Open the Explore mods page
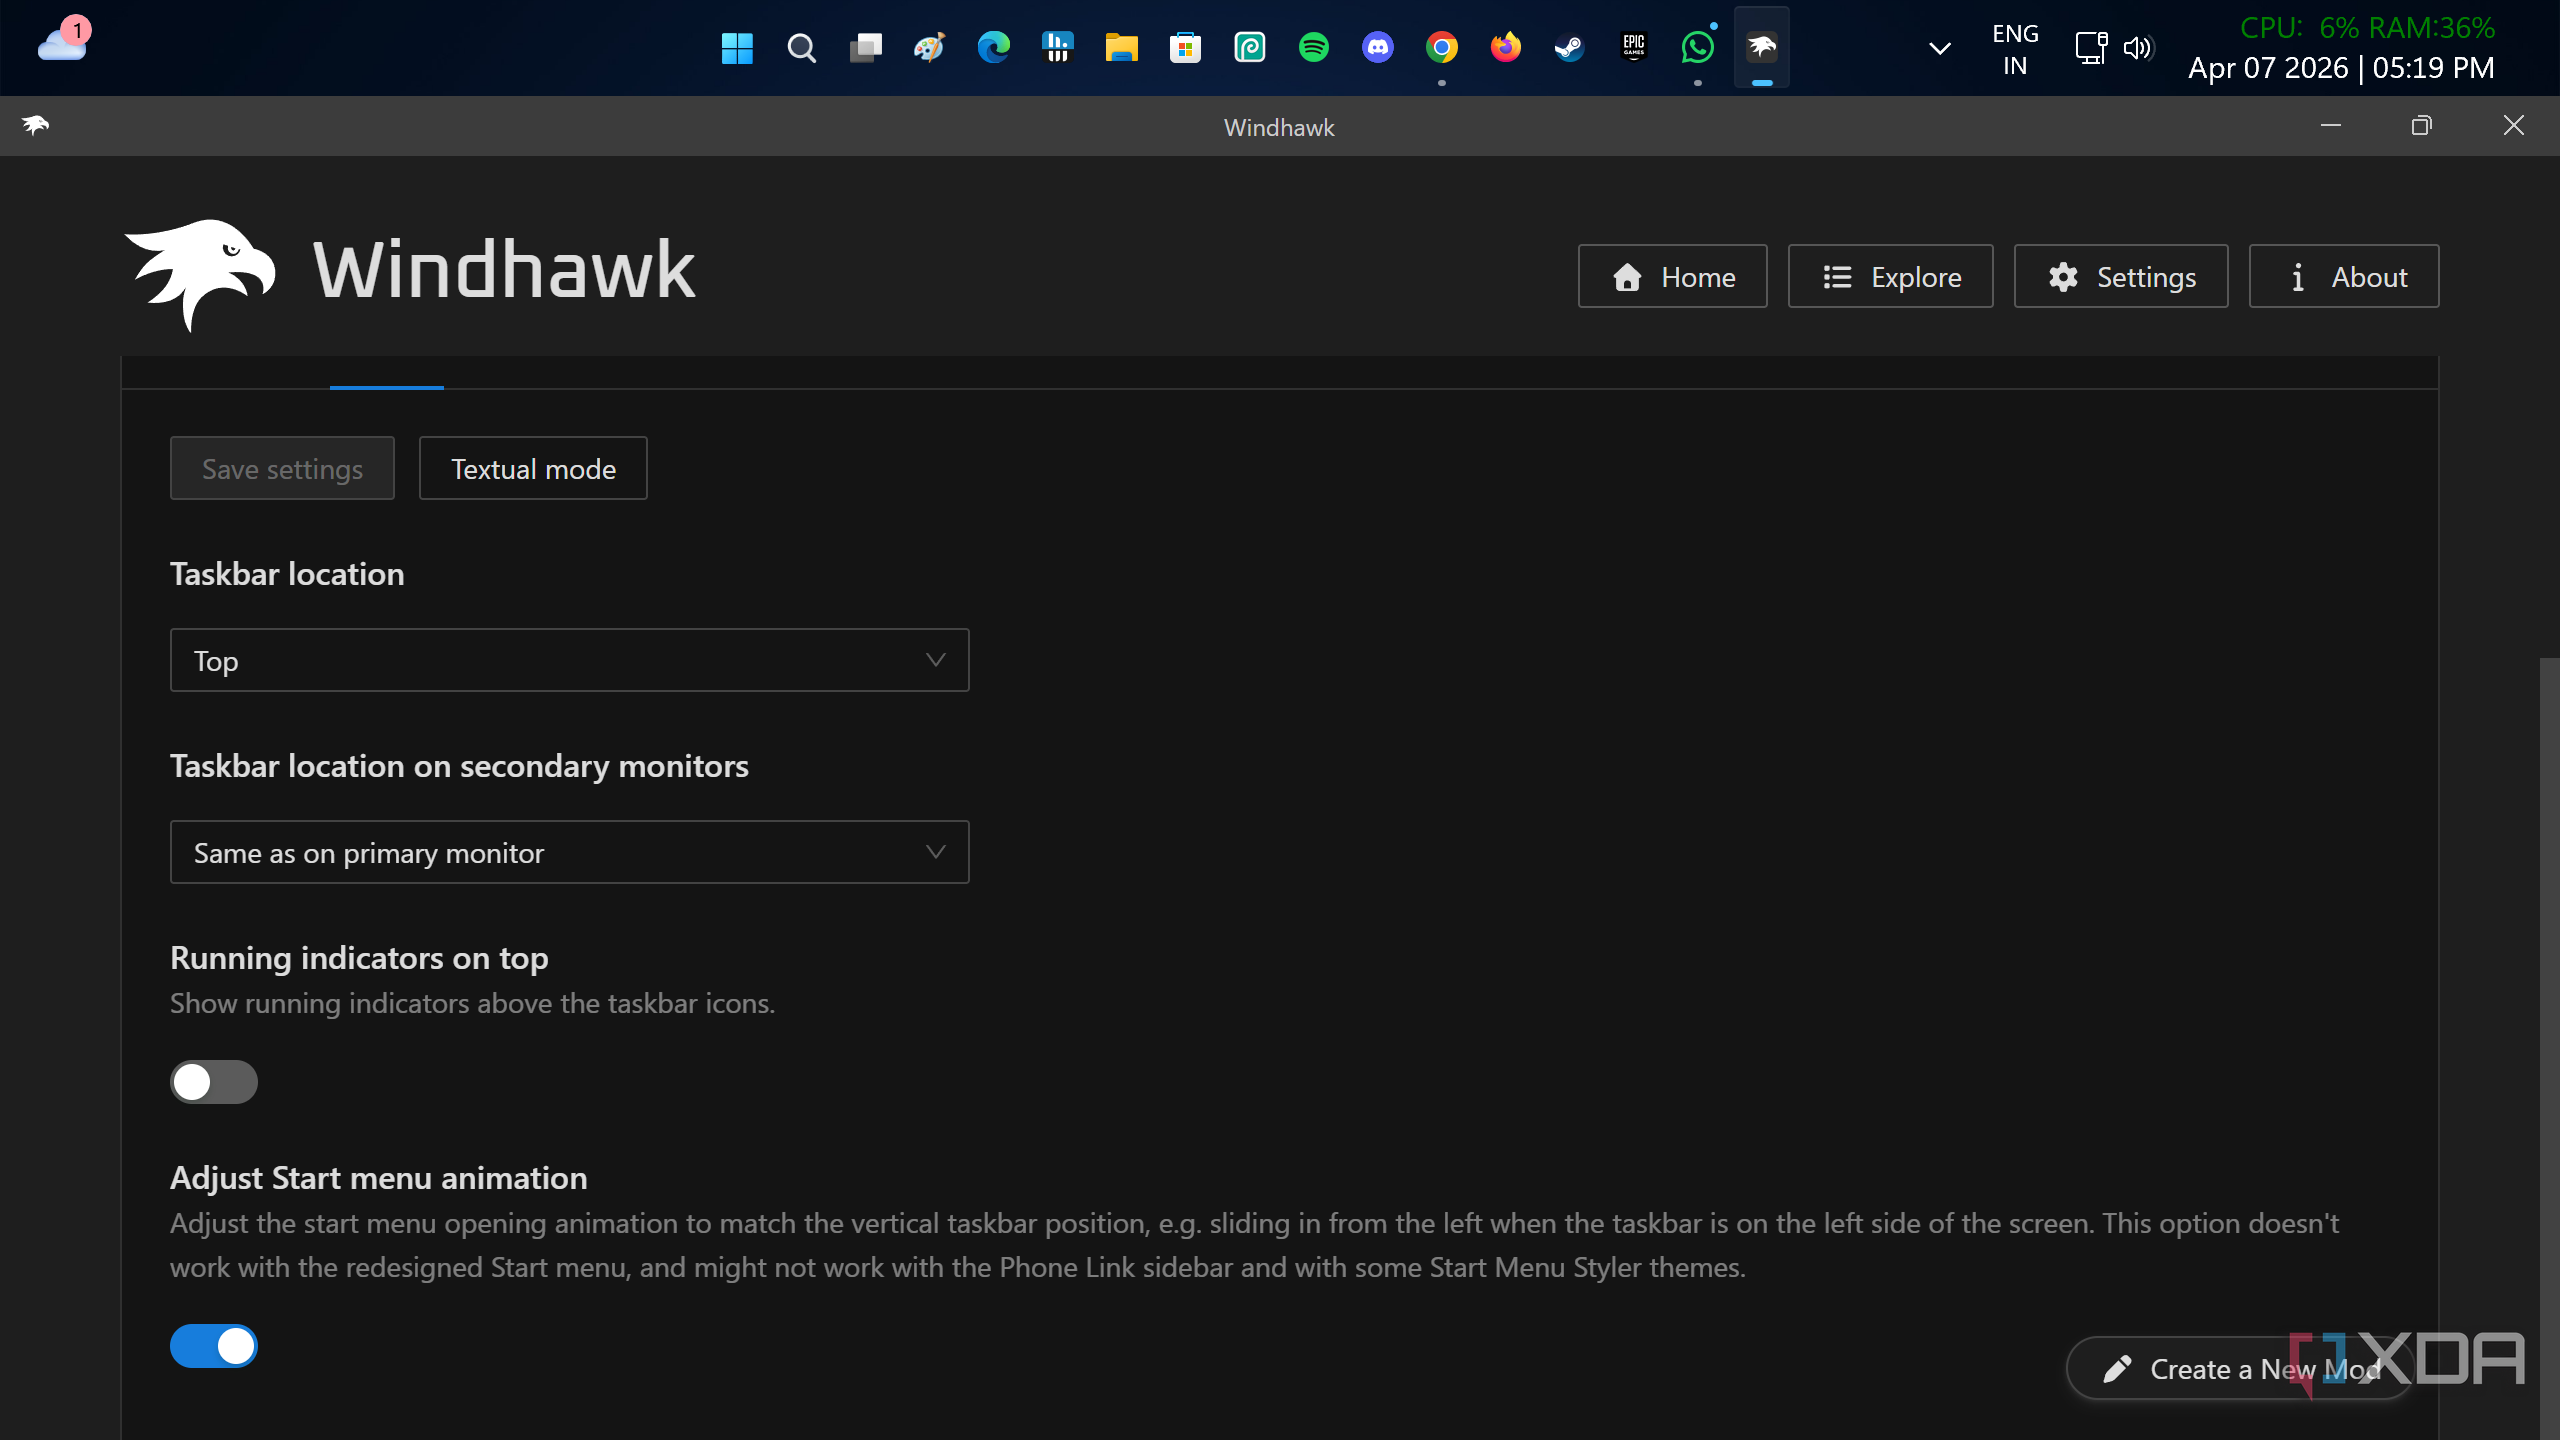 (1890, 276)
